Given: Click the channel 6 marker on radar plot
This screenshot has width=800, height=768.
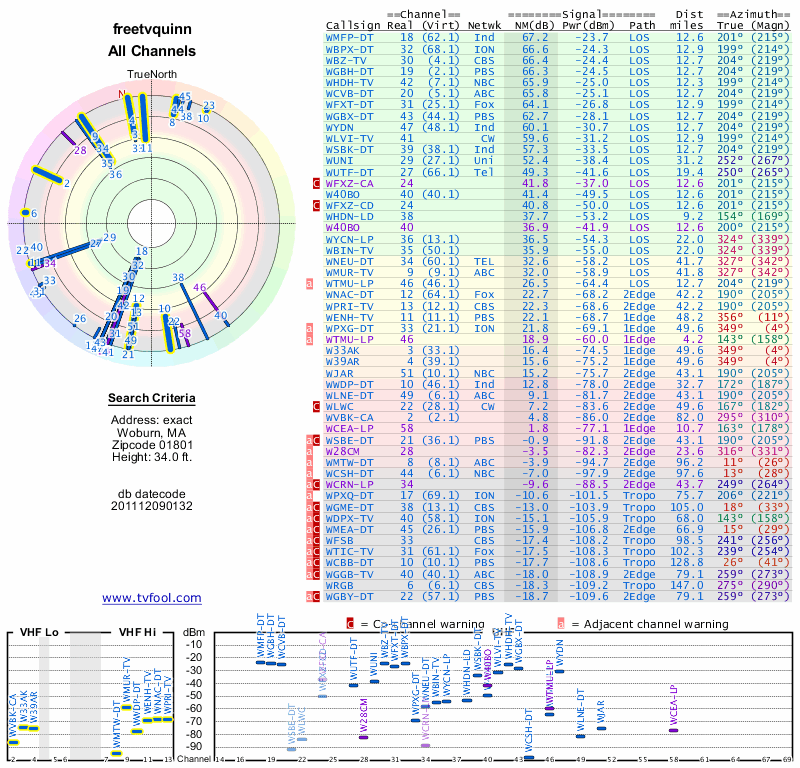Looking at the screenshot, I should pos(24,213).
